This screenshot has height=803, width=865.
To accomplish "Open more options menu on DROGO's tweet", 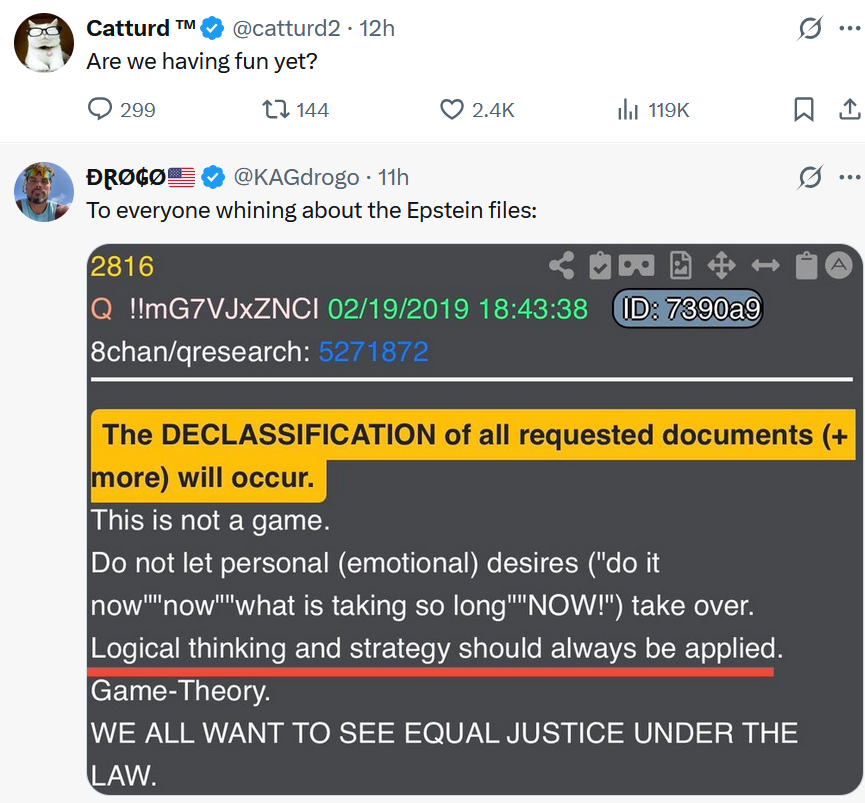I will [850, 177].
